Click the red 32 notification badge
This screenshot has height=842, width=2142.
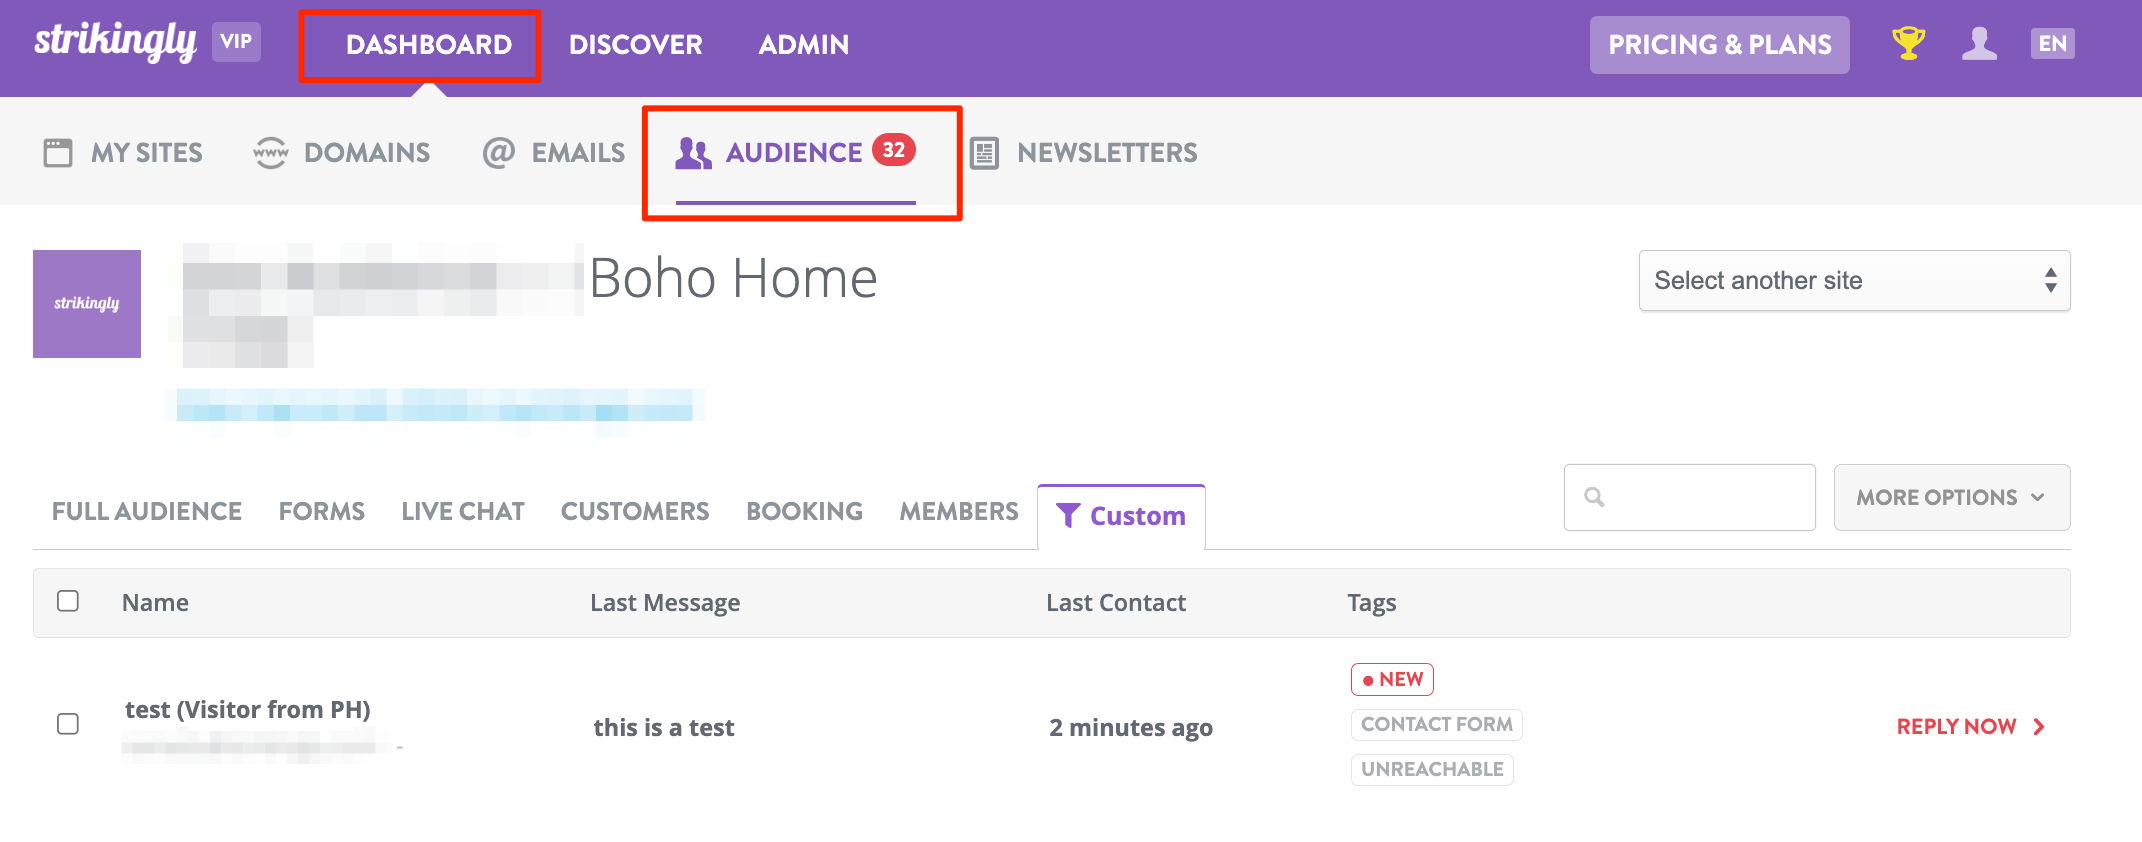pyautogui.click(x=893, y=150)
